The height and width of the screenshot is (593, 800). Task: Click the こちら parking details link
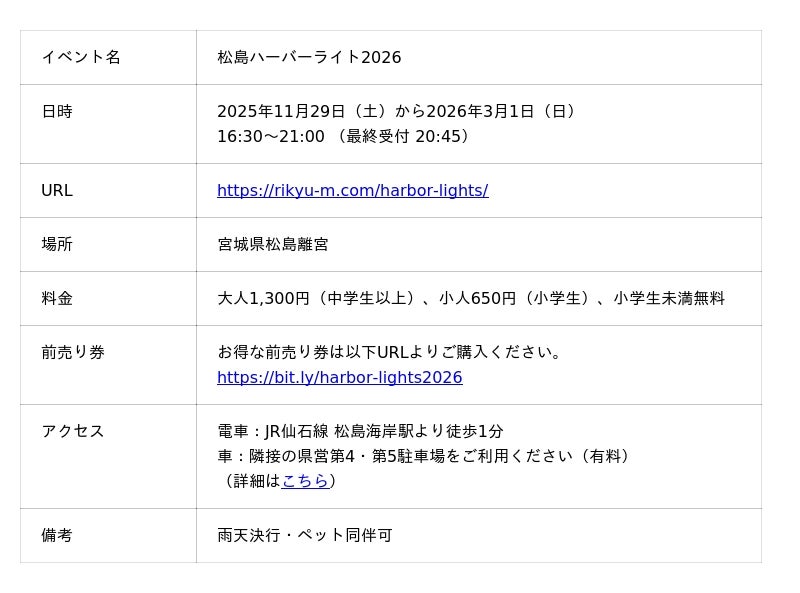[x=305, y=480]
